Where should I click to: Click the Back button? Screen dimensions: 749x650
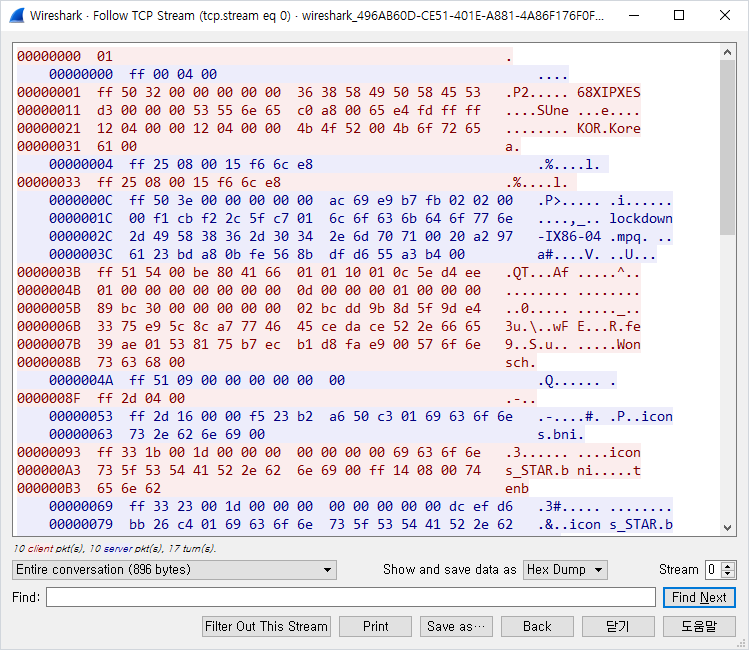coord(537,626)
